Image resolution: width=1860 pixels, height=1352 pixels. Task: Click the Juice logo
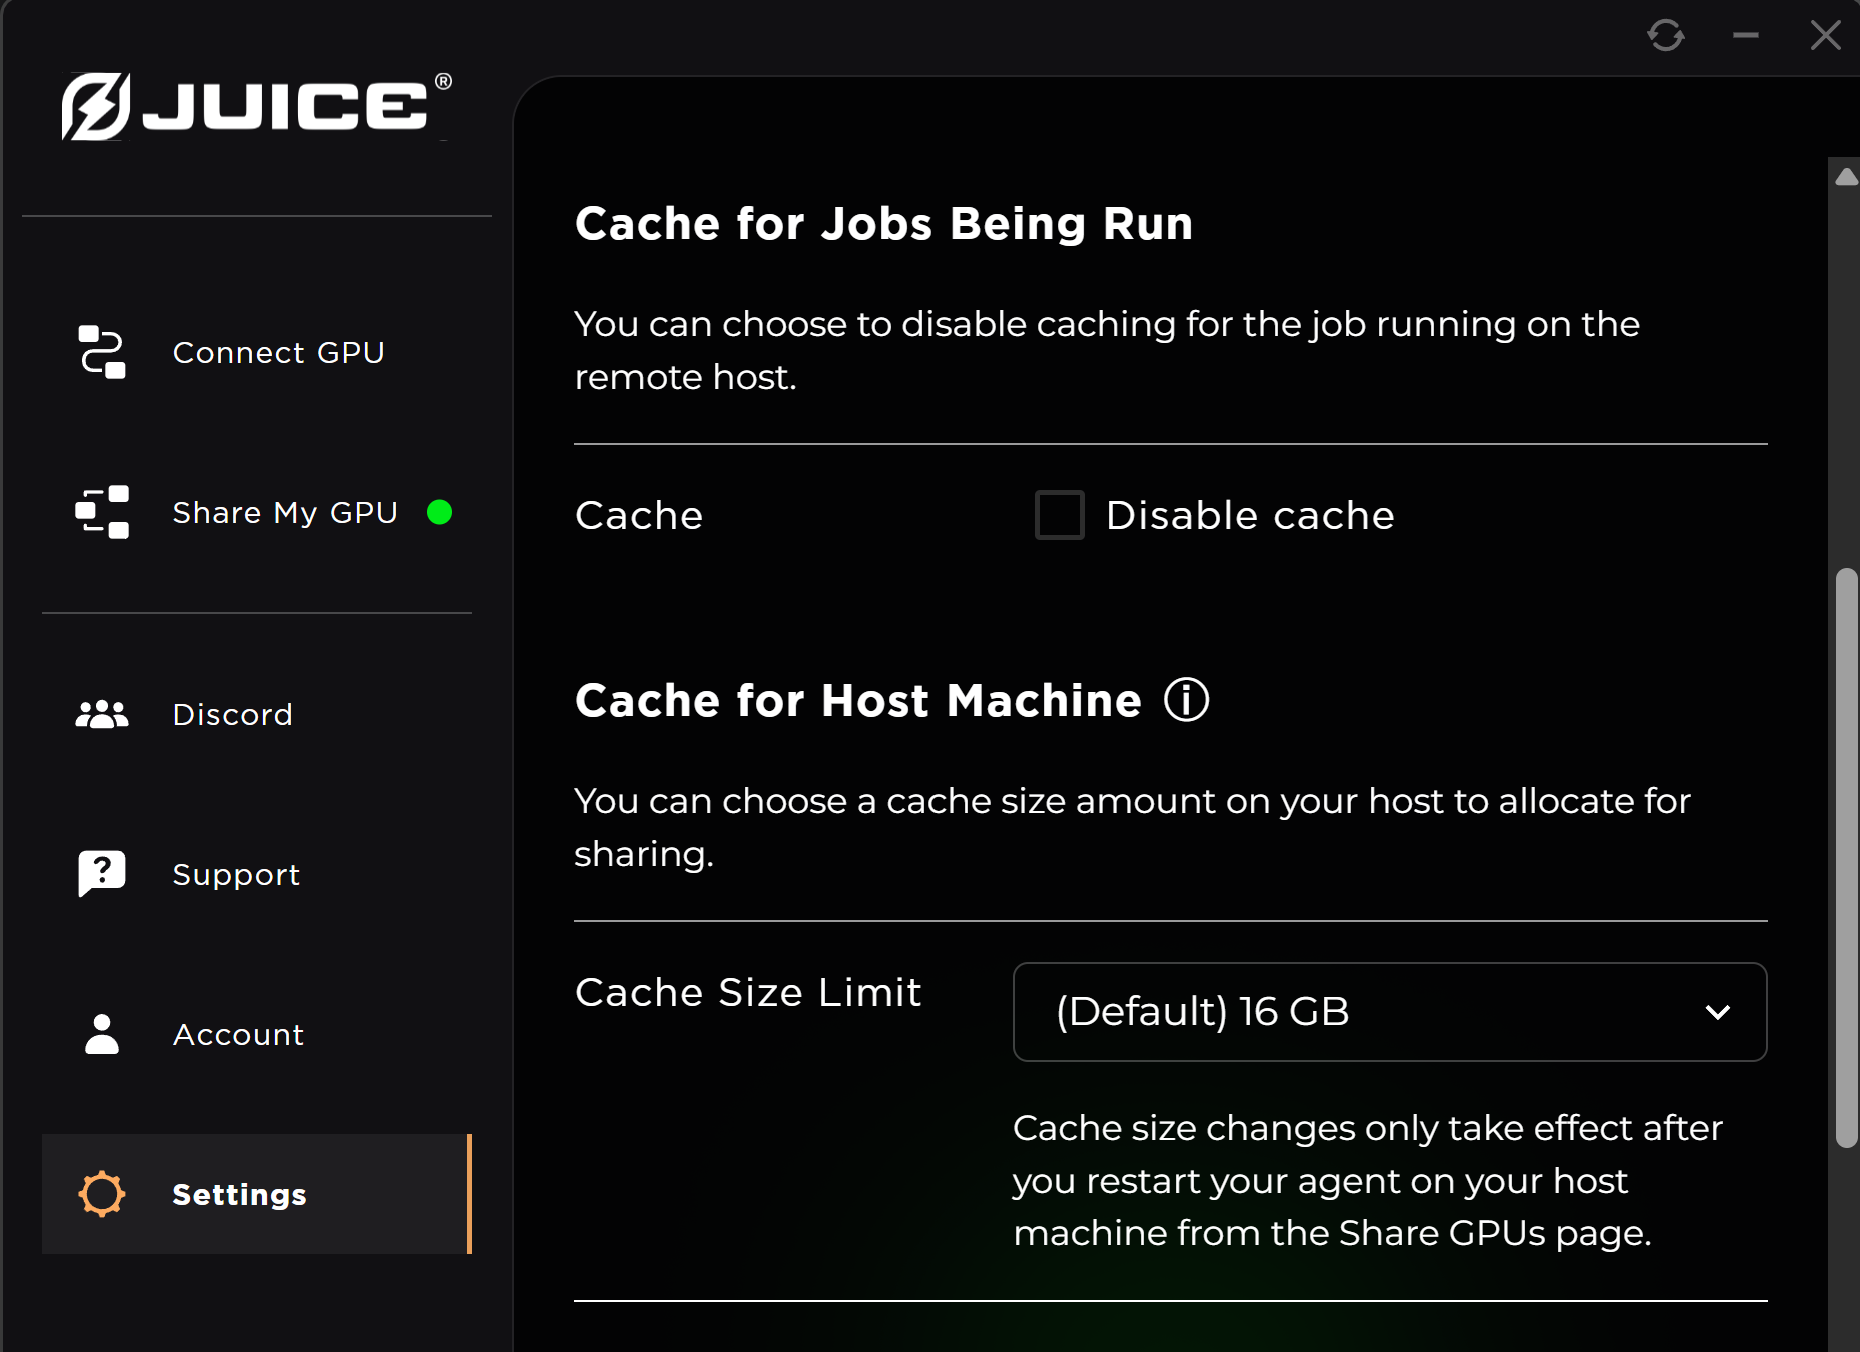click(256, 105)
